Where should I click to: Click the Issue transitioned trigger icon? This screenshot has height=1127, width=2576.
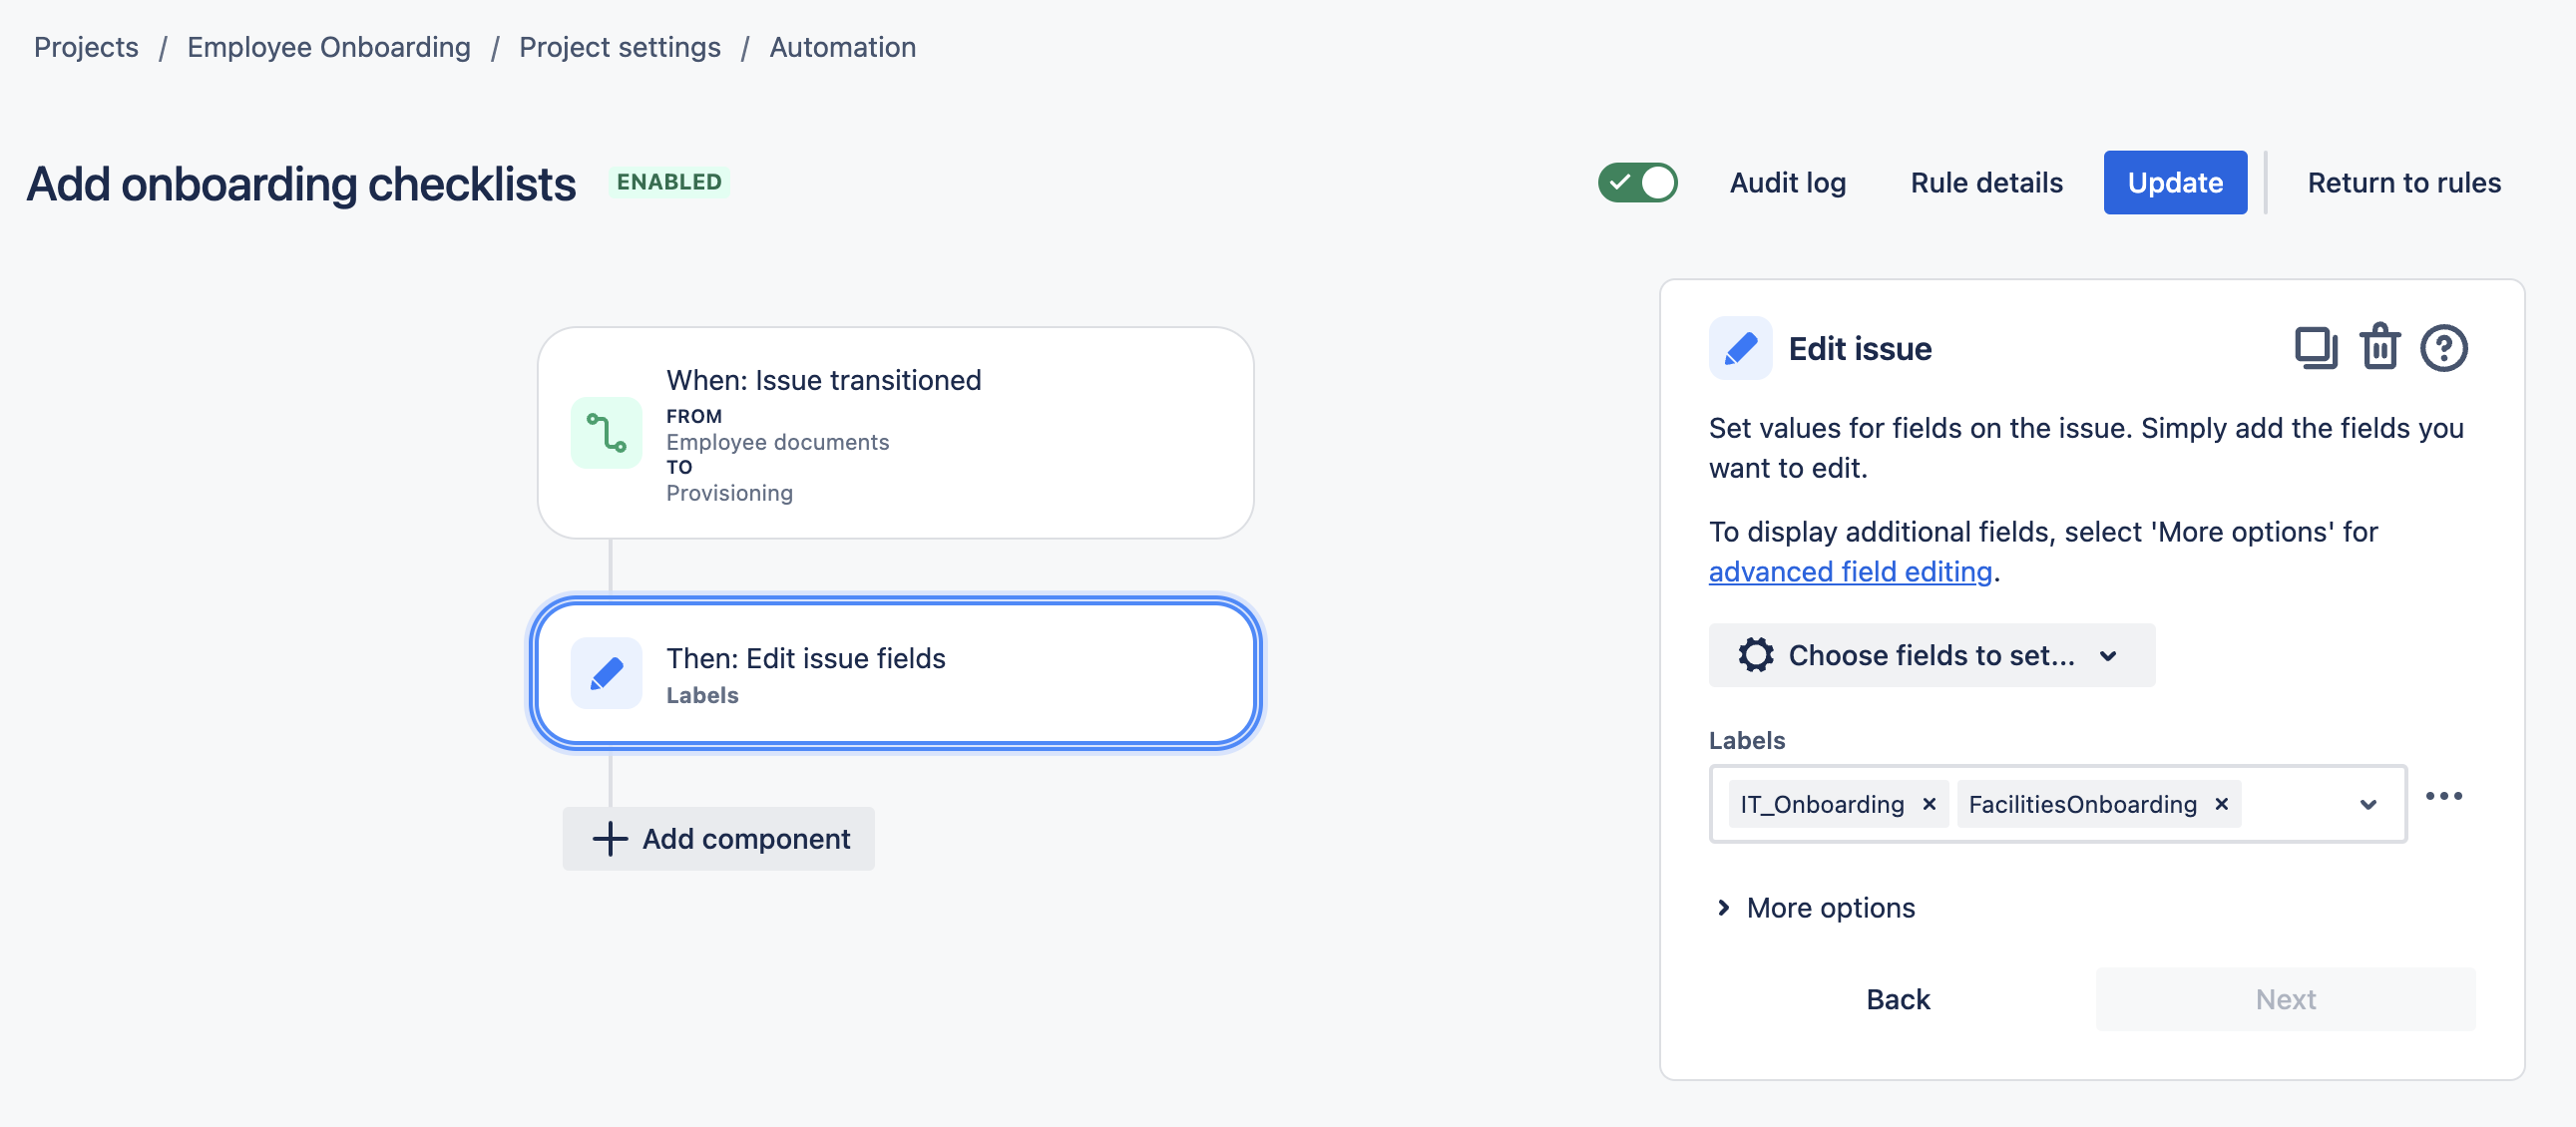click(x=606, y=433)
